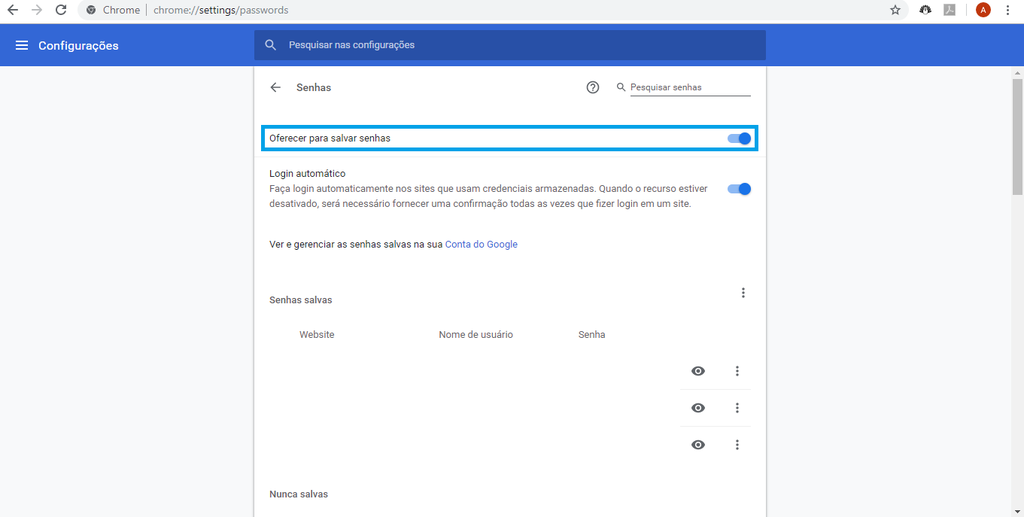
Task: Click the Login automático label
Action: coord(307,174)
